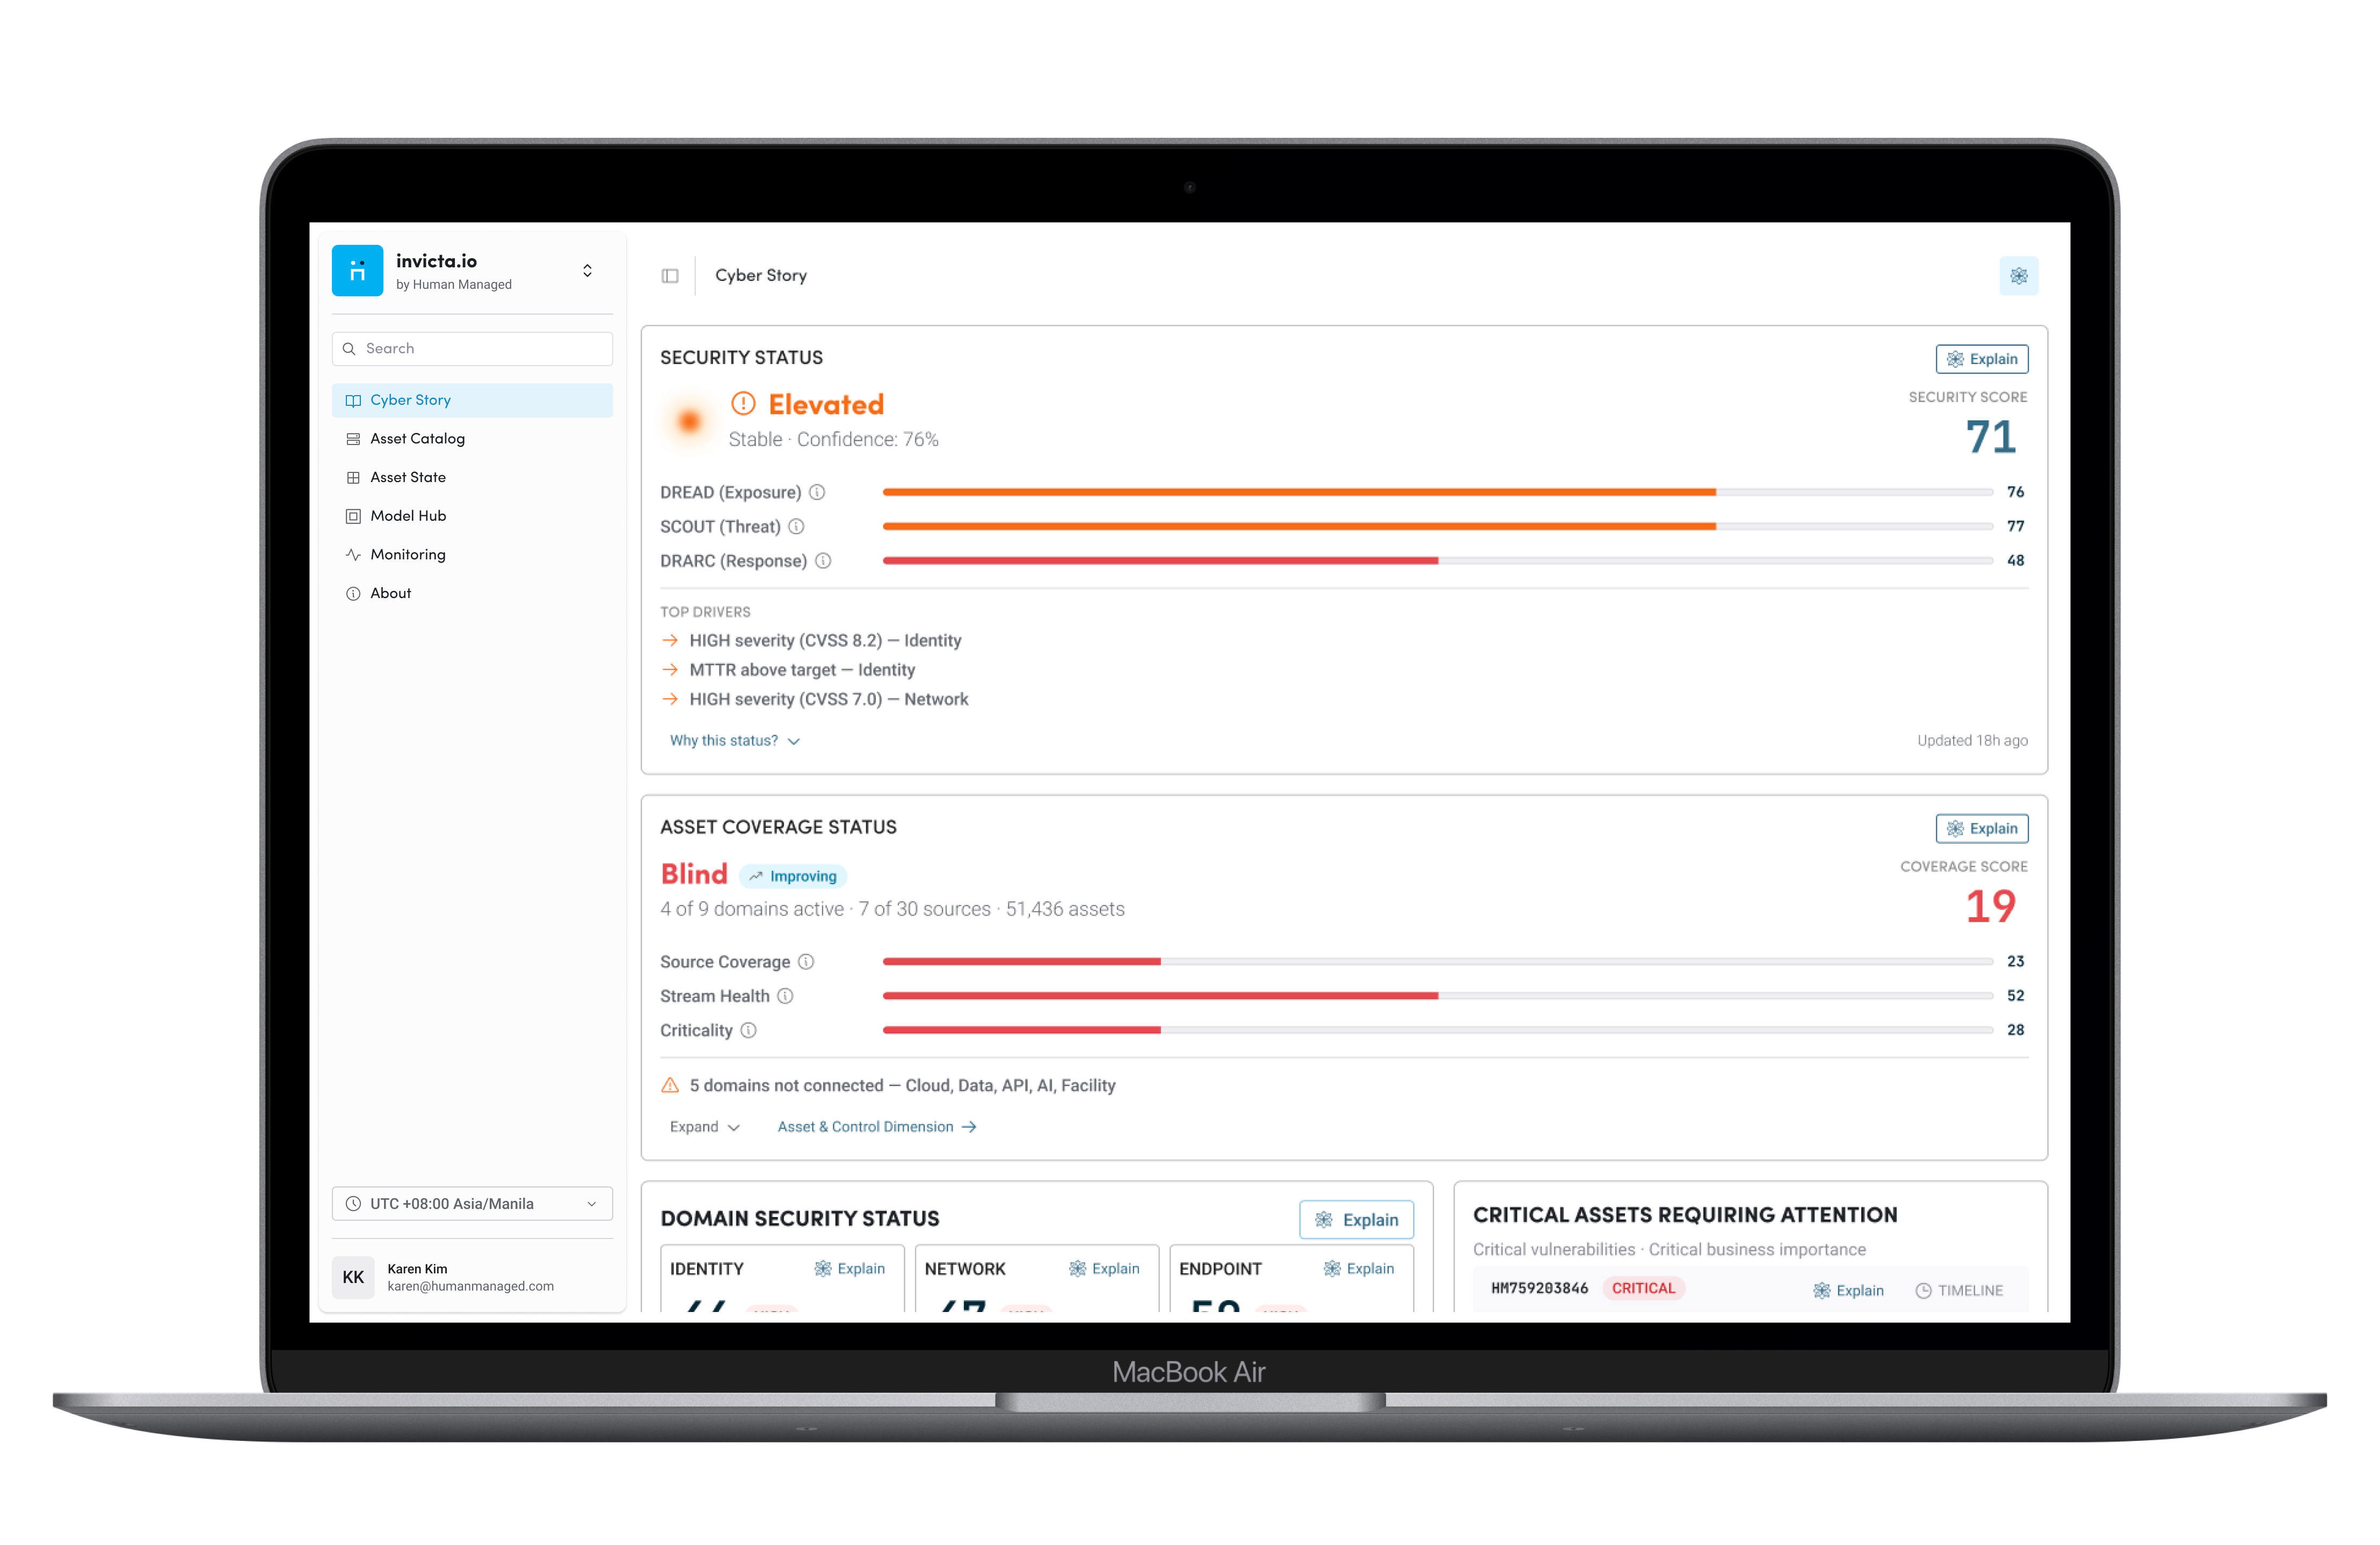Open Asset State in the sidebar

(x=472, y=478)
